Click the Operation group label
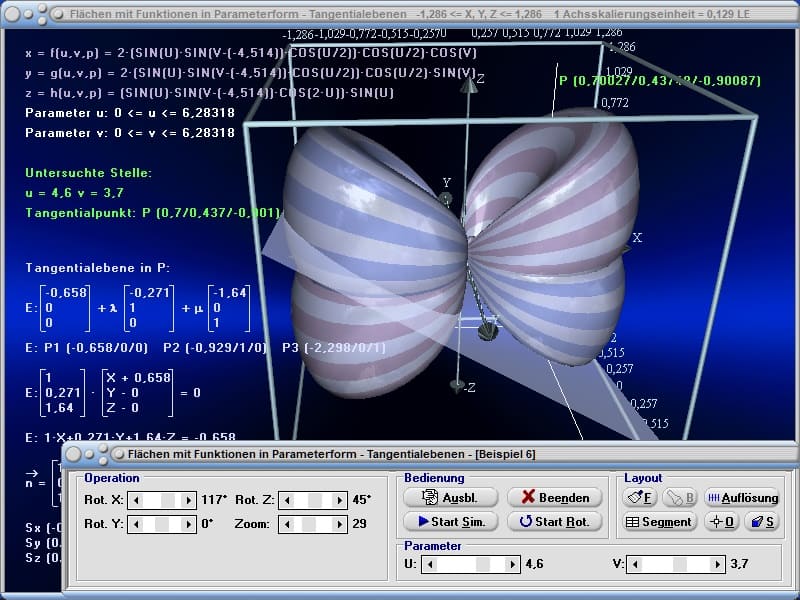The image size is (800, 600). [x=112, y=478]
